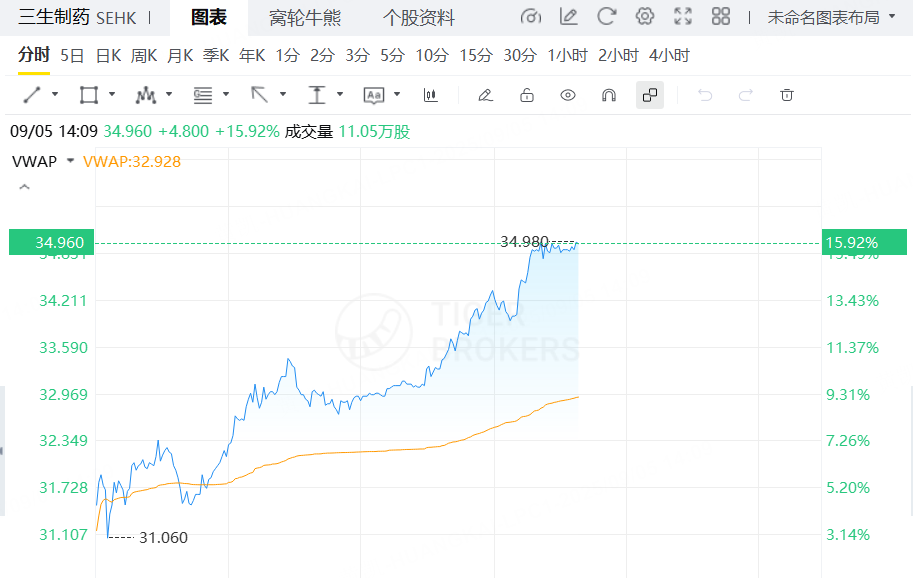Expand the VWAP indicator dropdown arrow
Image resolution: width=913 pixels, height=578 pixels.
pos(70,161)
